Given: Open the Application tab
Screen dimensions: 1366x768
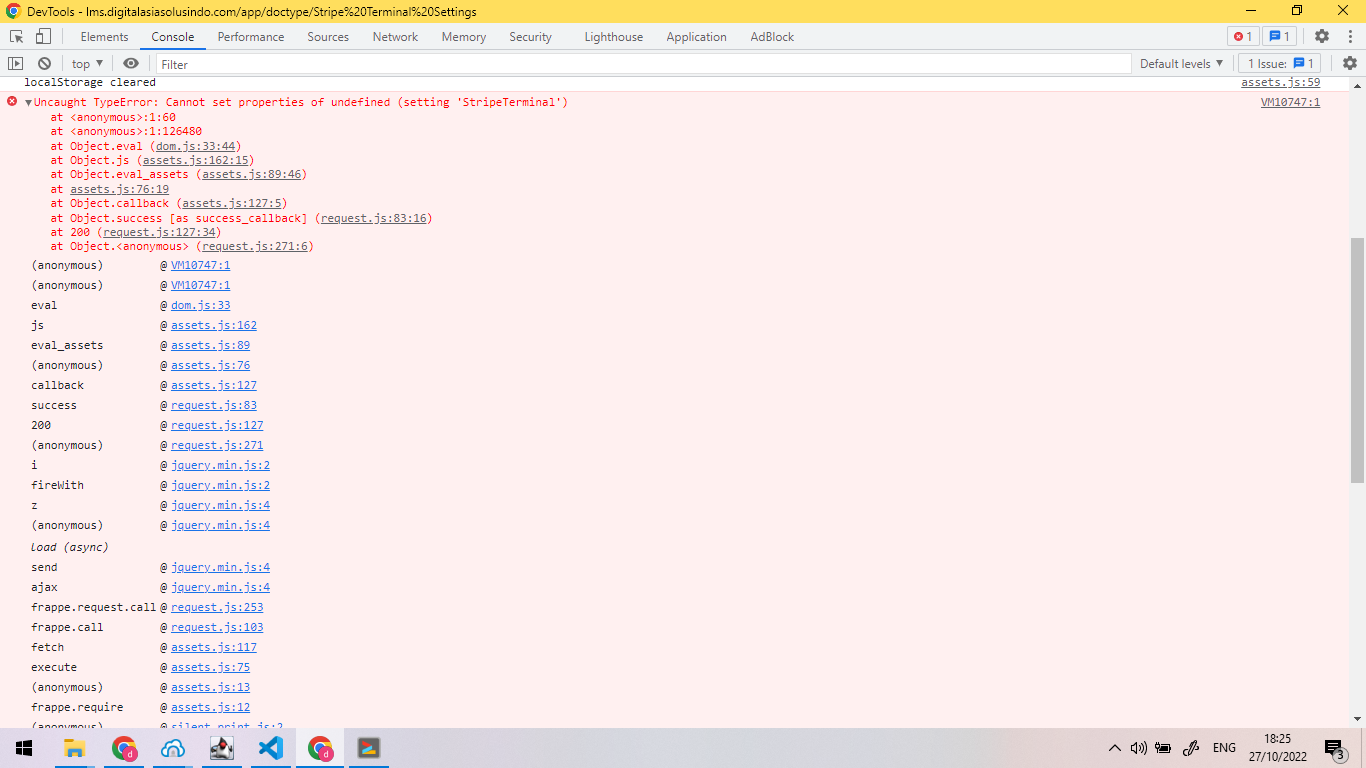Looking at the screenshot, I should point(696,37).
